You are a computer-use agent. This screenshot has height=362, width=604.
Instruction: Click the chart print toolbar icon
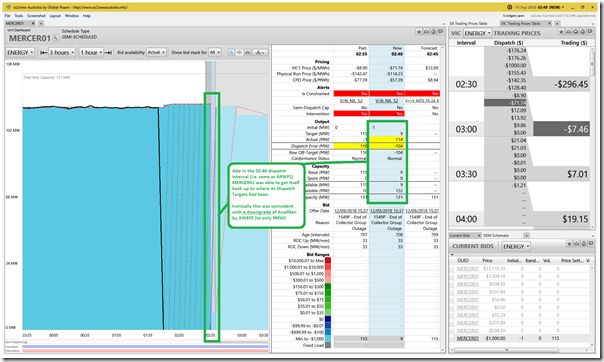point(248,52)
